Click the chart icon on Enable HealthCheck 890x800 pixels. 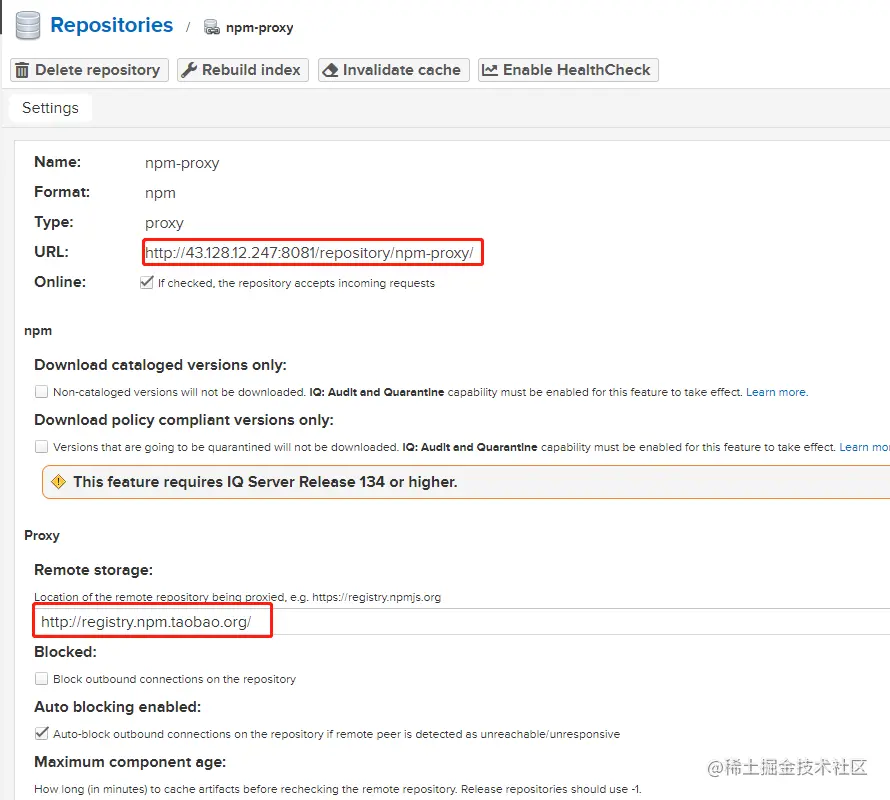(x=489, y=70)
